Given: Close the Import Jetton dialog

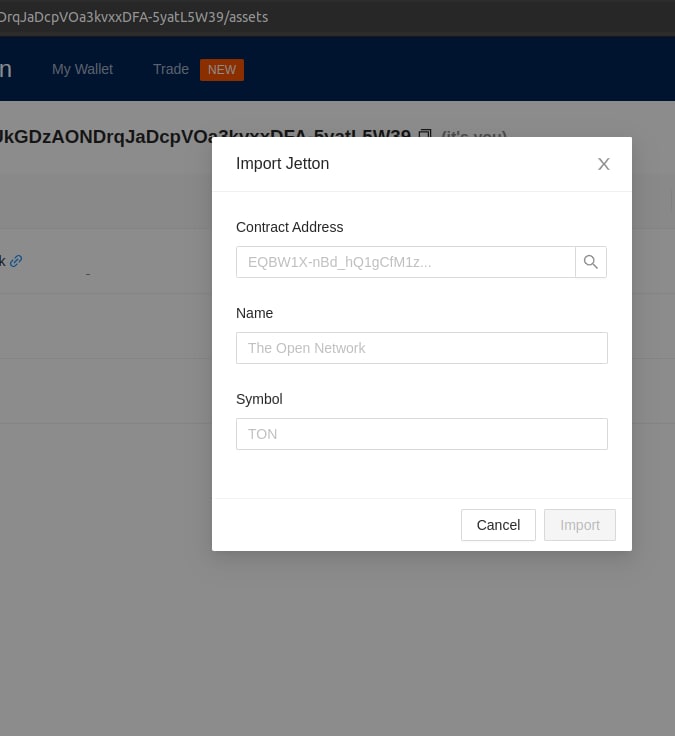Looking at the screenshot, I should click(604, 164).
